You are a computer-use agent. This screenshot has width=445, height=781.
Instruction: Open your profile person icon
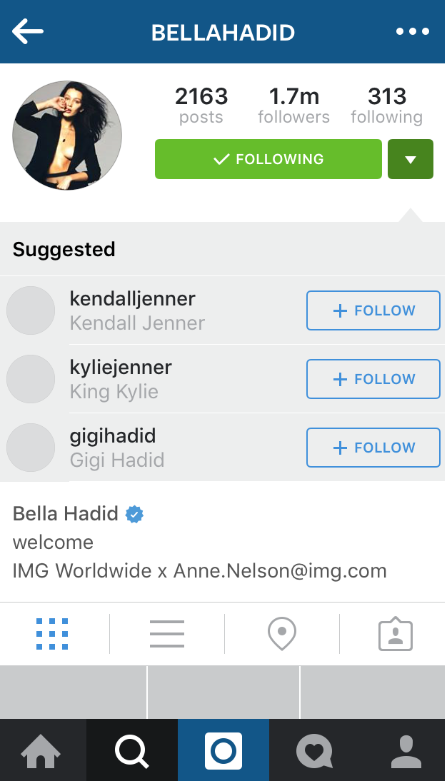[x=406, y=751]
